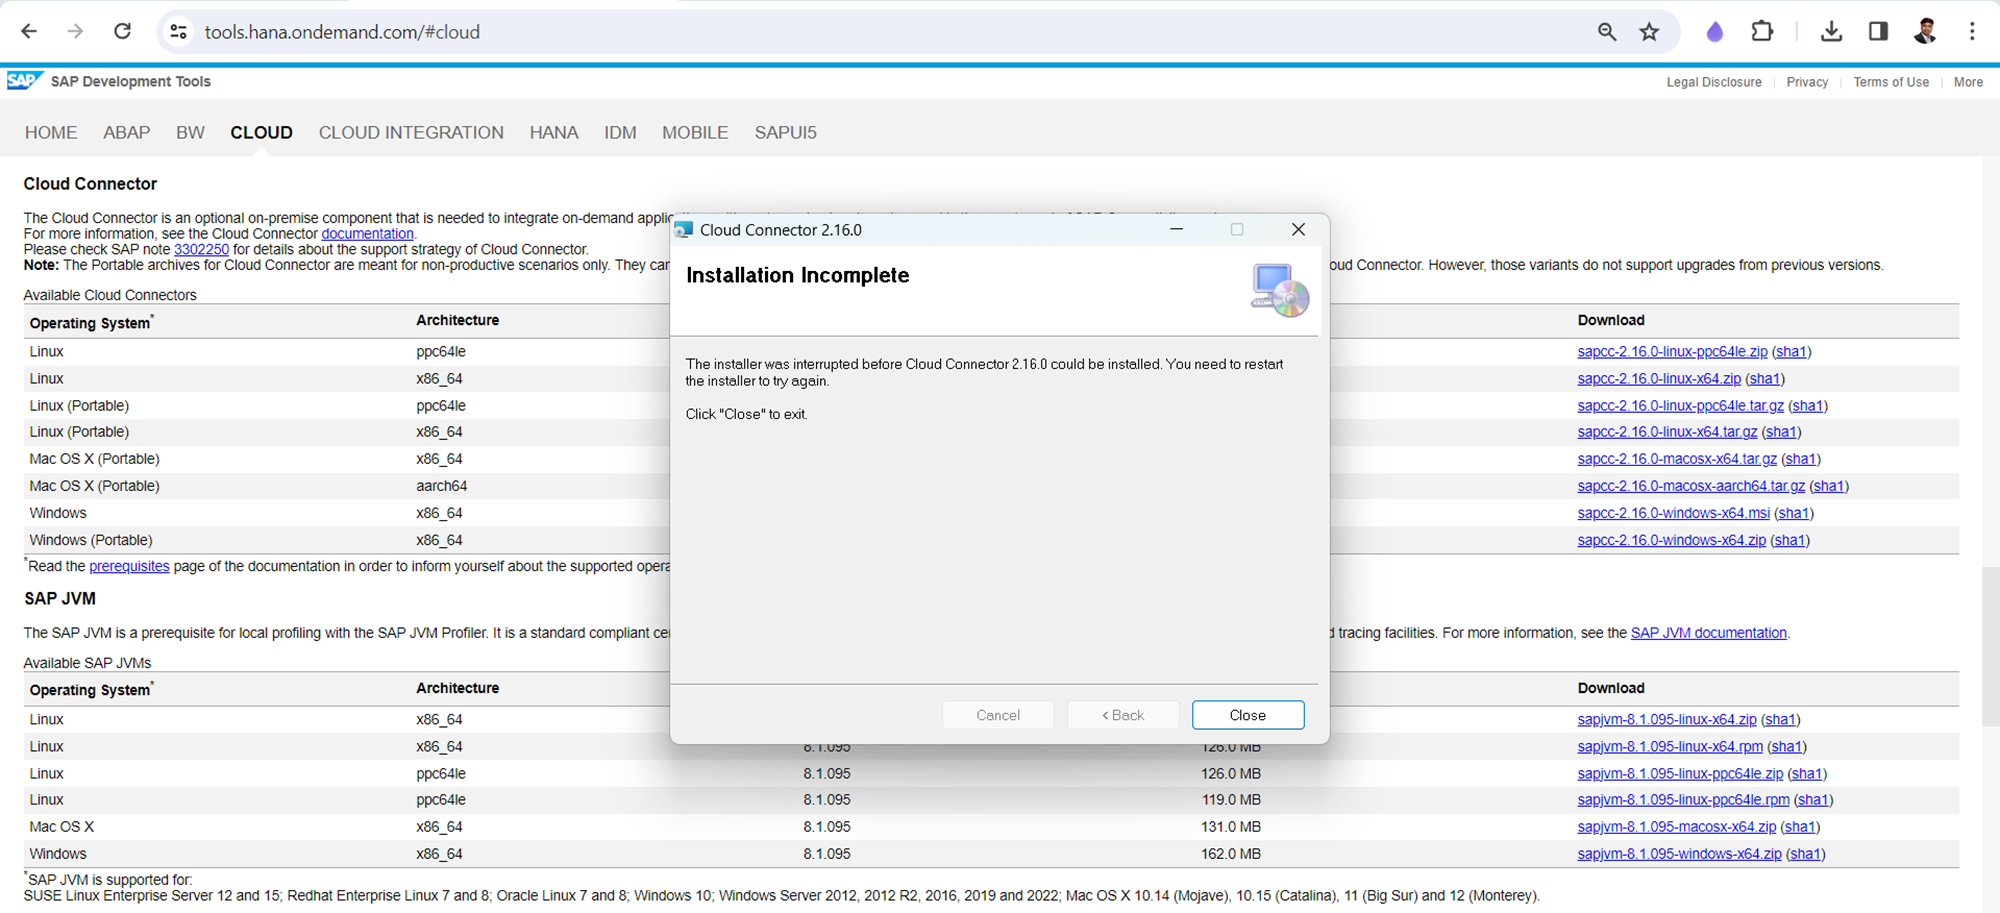Open the More dropdown in header
The width and height of the screenshot is (2000, 913).
[1967, 82]
